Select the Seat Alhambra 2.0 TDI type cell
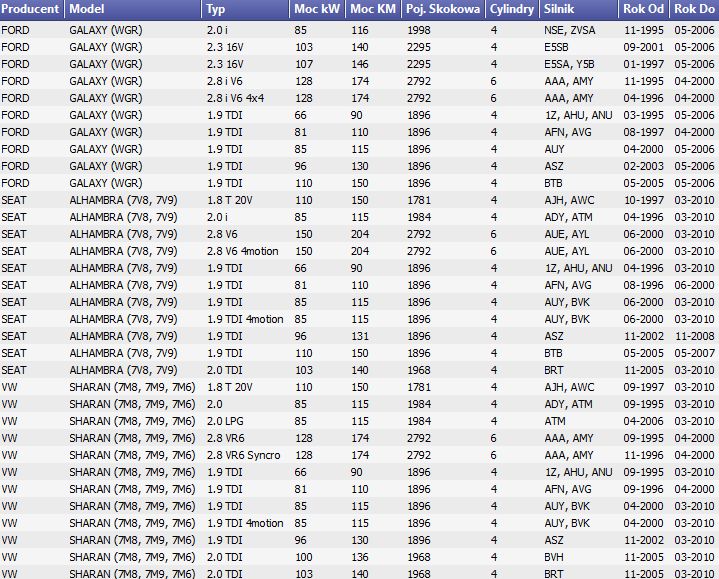Viewport: 719px width, 579px height. 224,370
